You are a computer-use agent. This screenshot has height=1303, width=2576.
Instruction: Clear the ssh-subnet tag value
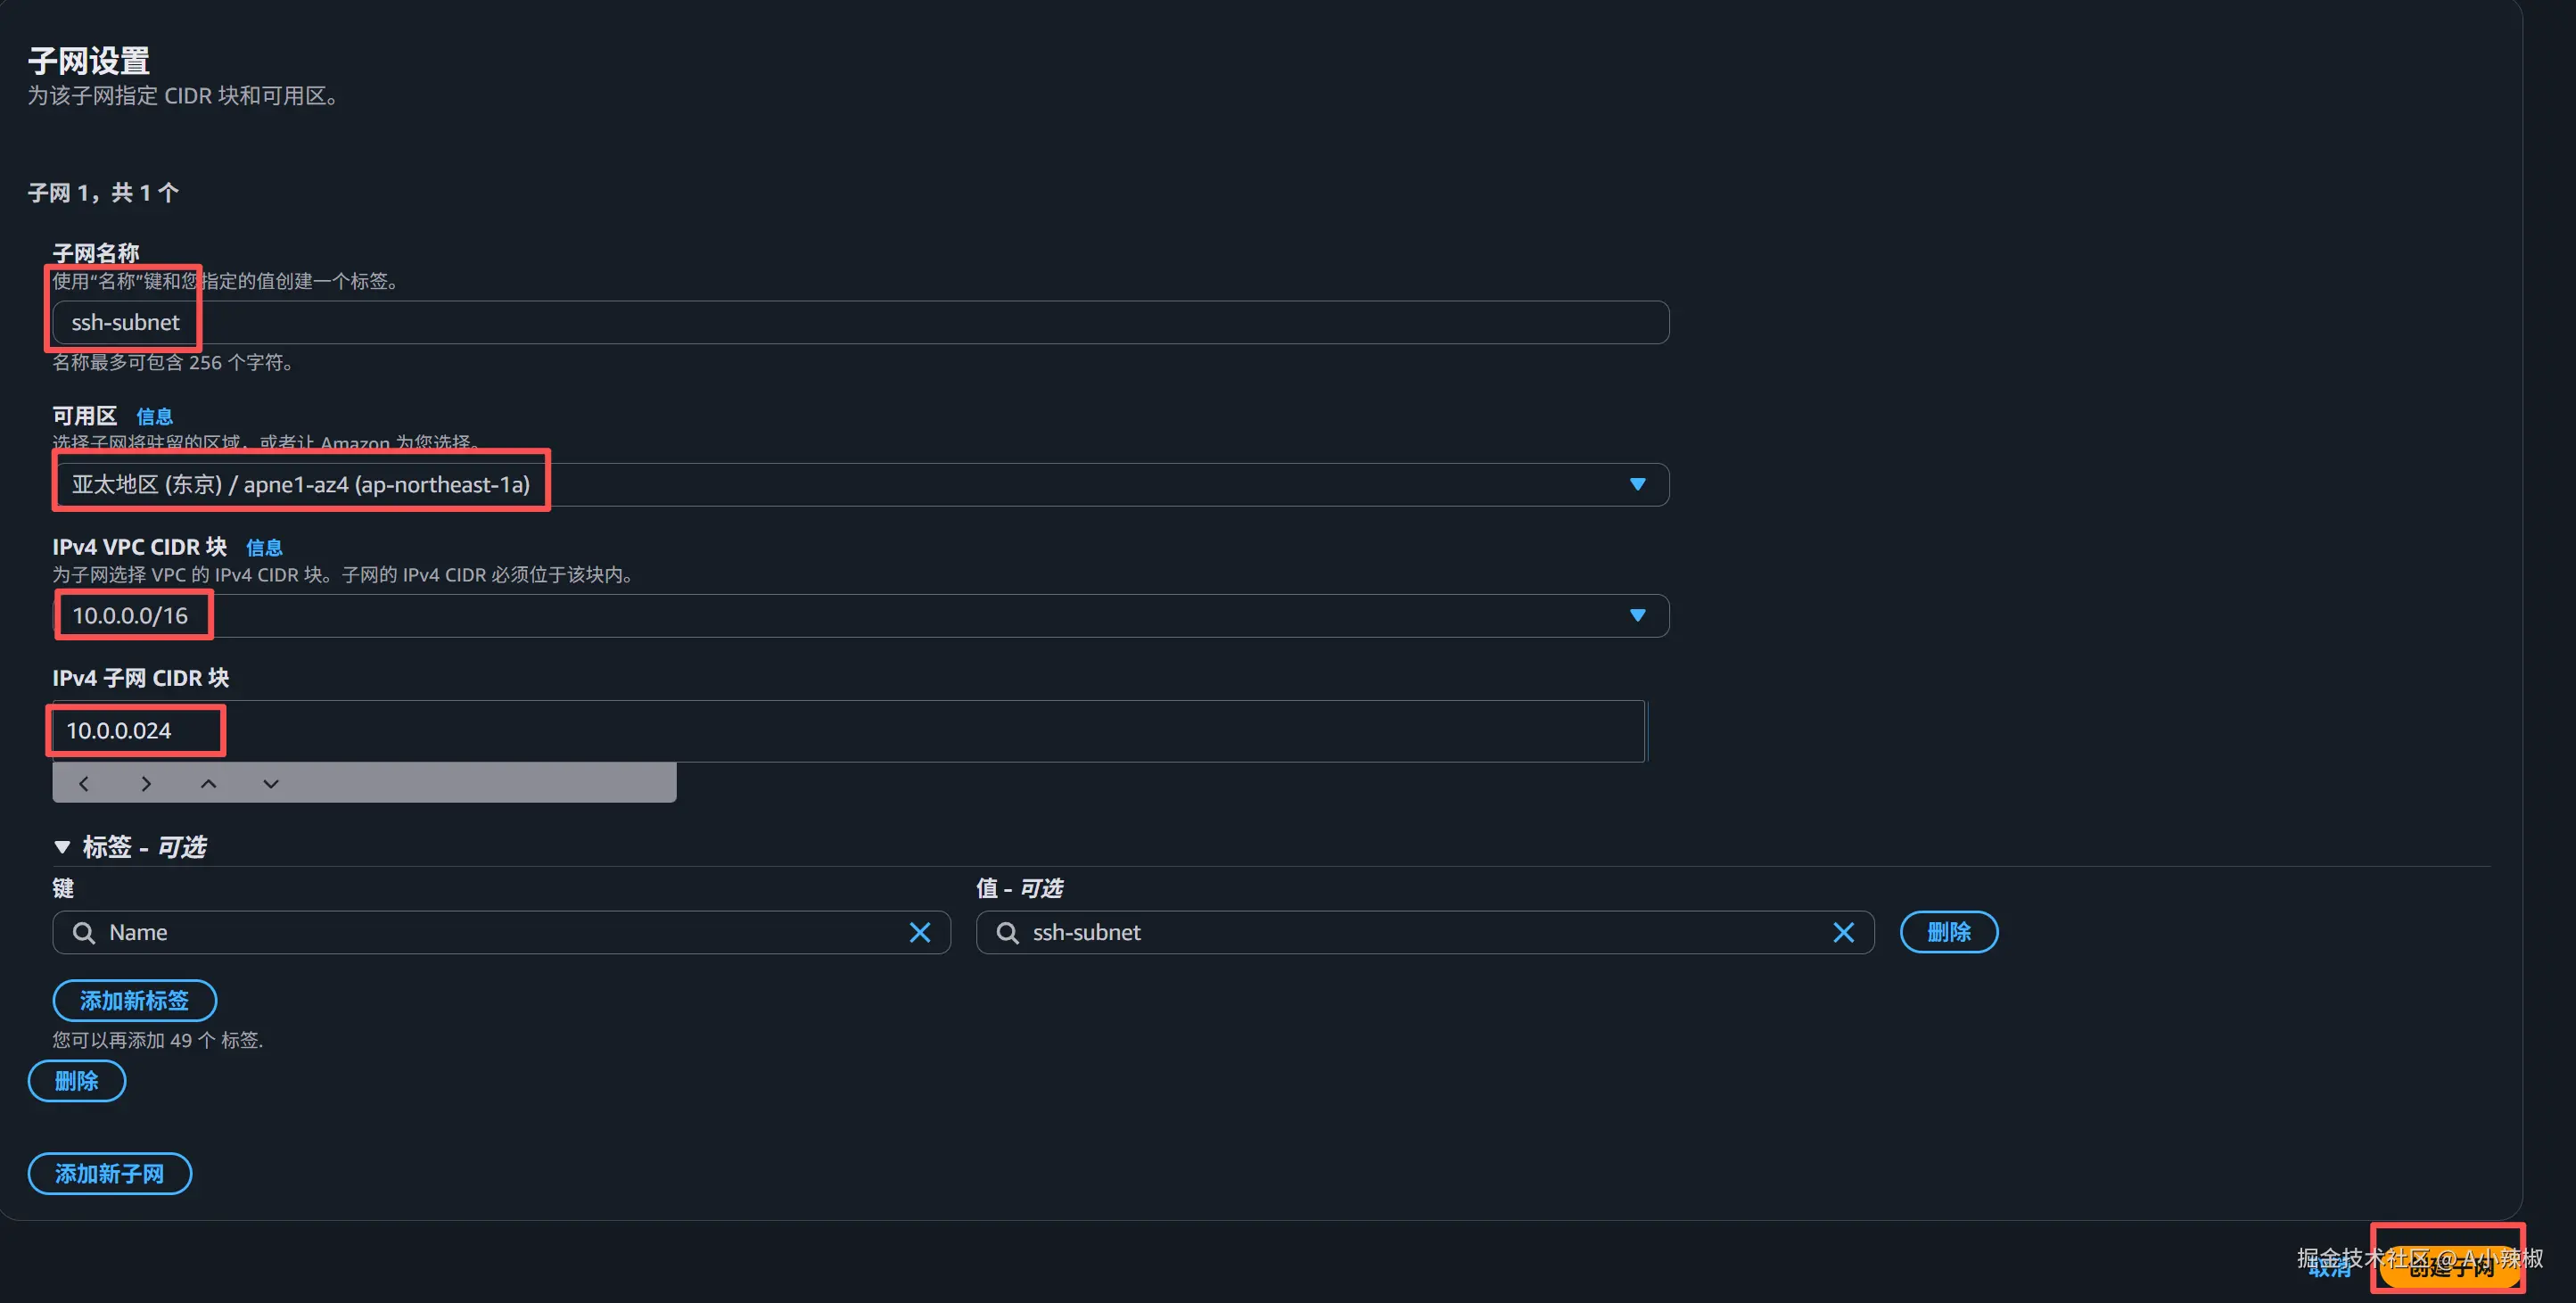click(x=1844, y=932)
